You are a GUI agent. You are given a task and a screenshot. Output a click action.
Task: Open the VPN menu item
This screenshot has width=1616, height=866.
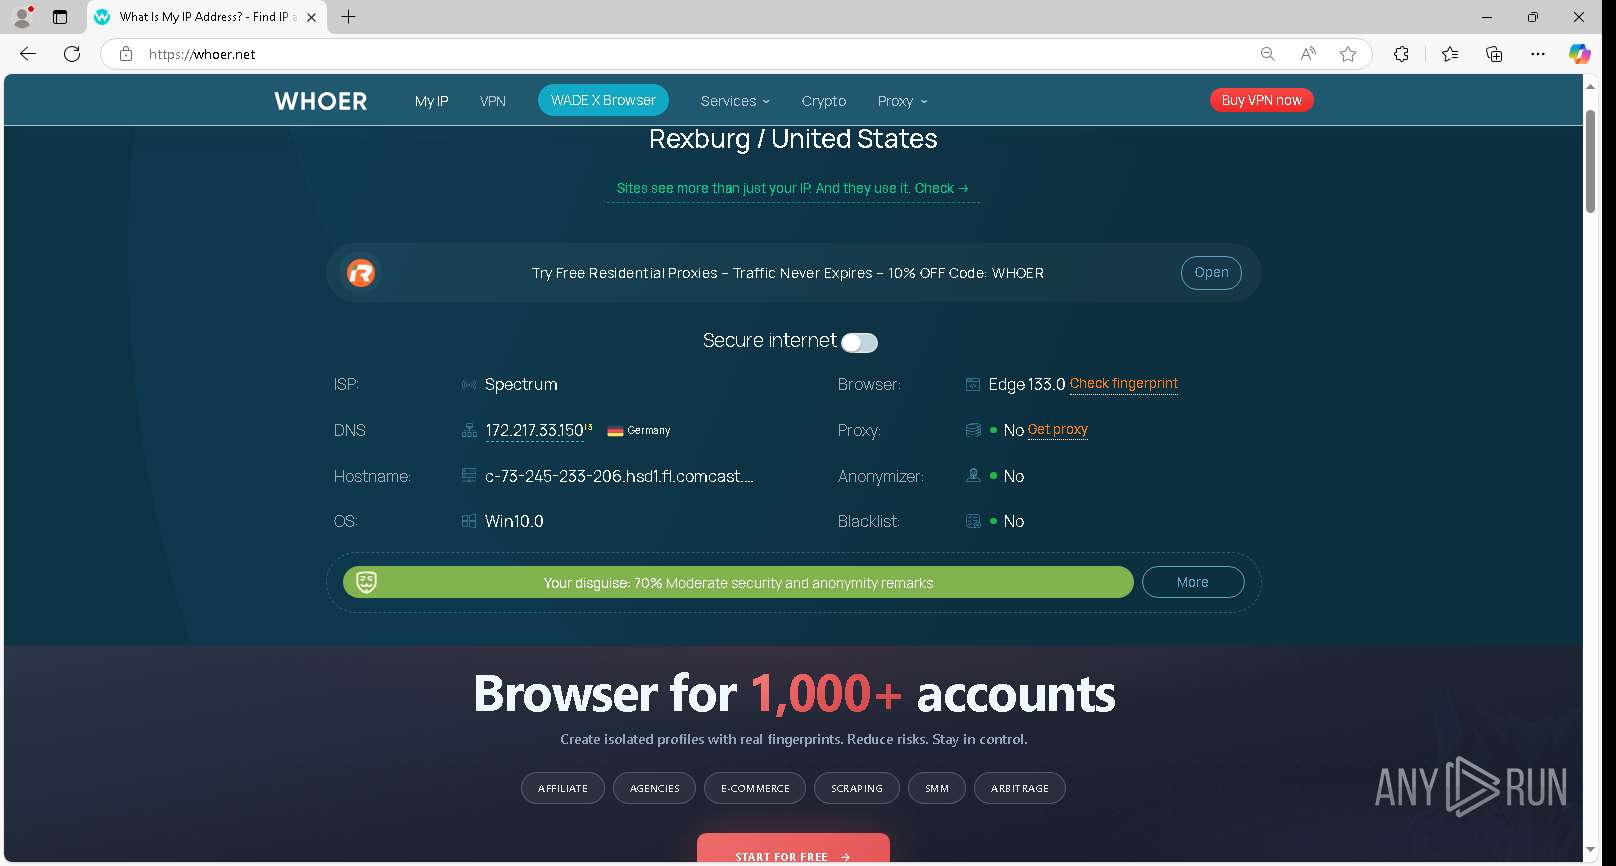[493, 101]
